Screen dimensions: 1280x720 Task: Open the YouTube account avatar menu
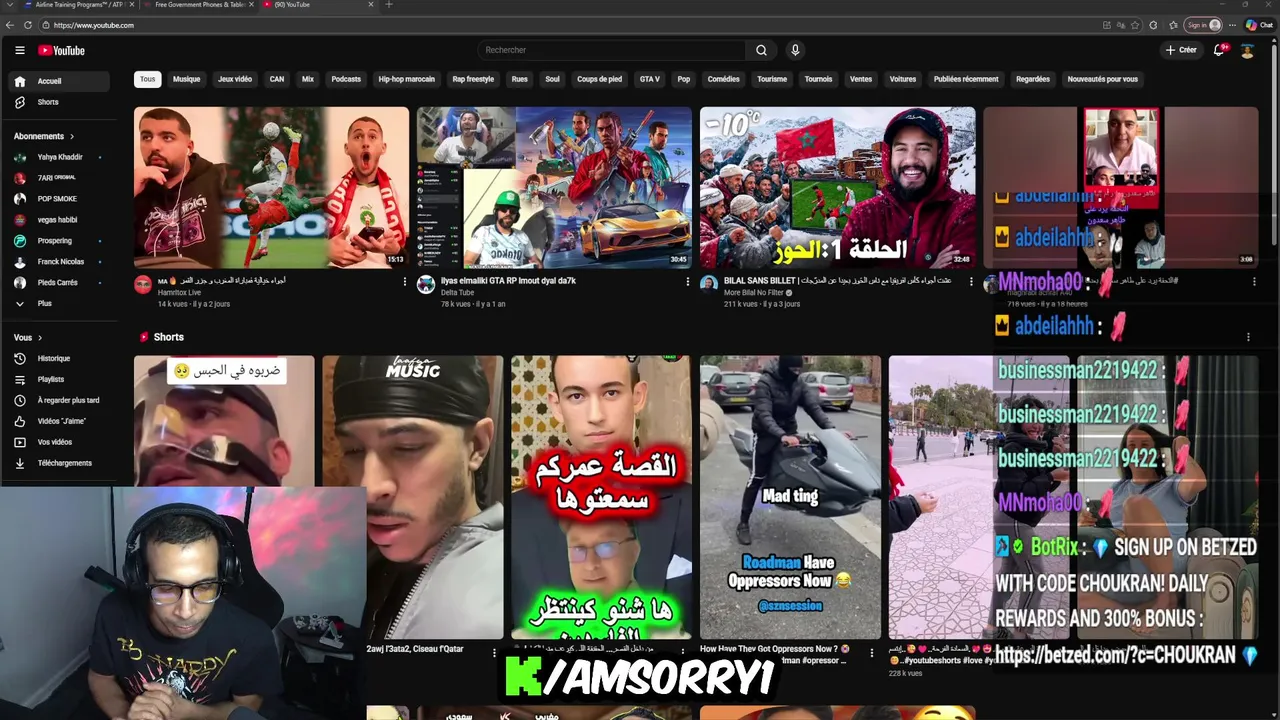coord(1247,50)
